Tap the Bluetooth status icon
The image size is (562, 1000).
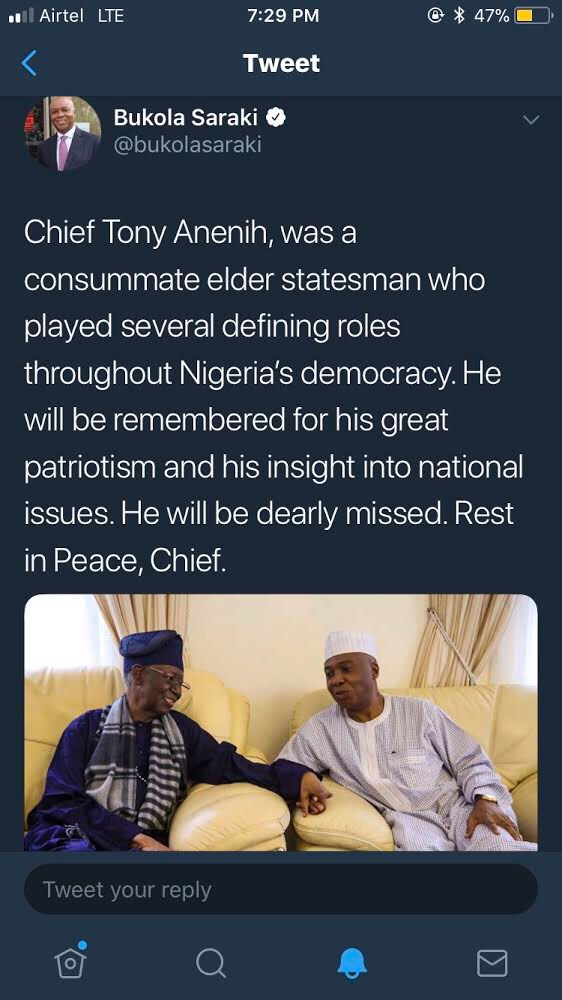459,15
